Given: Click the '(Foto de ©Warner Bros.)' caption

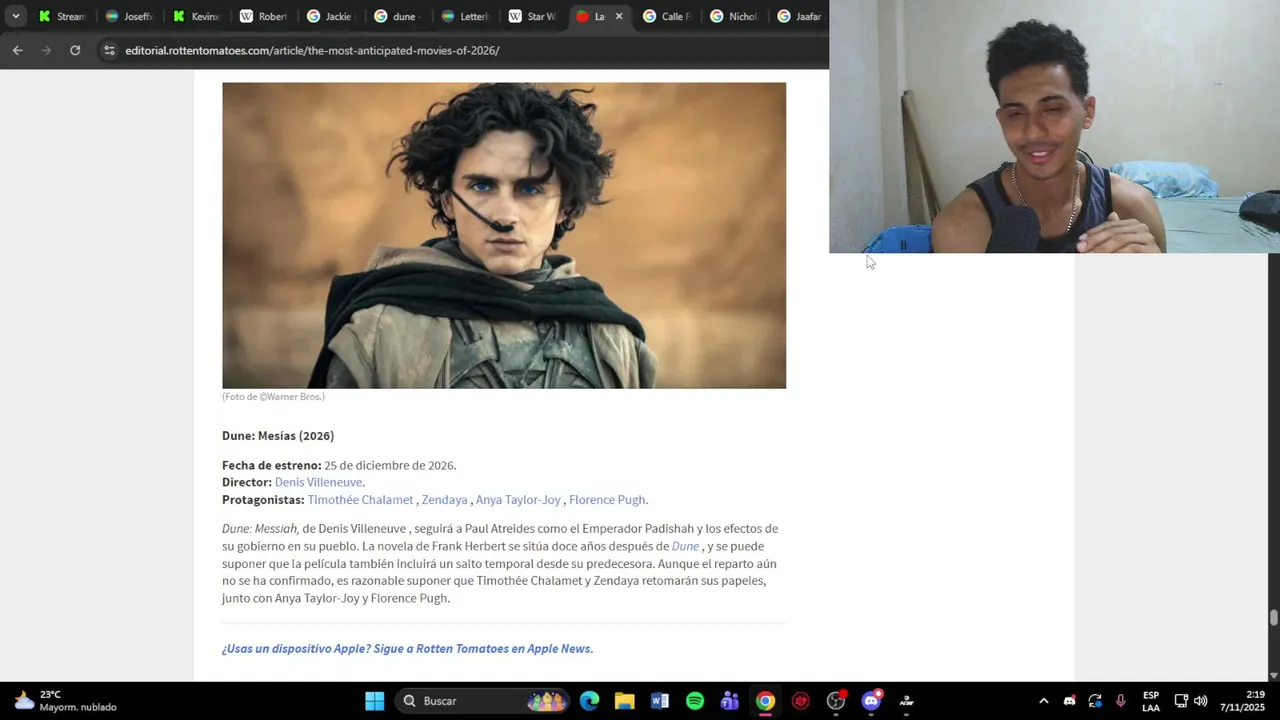Looking at the screenshot, I should pyautogui.click(x=273, y=397).
